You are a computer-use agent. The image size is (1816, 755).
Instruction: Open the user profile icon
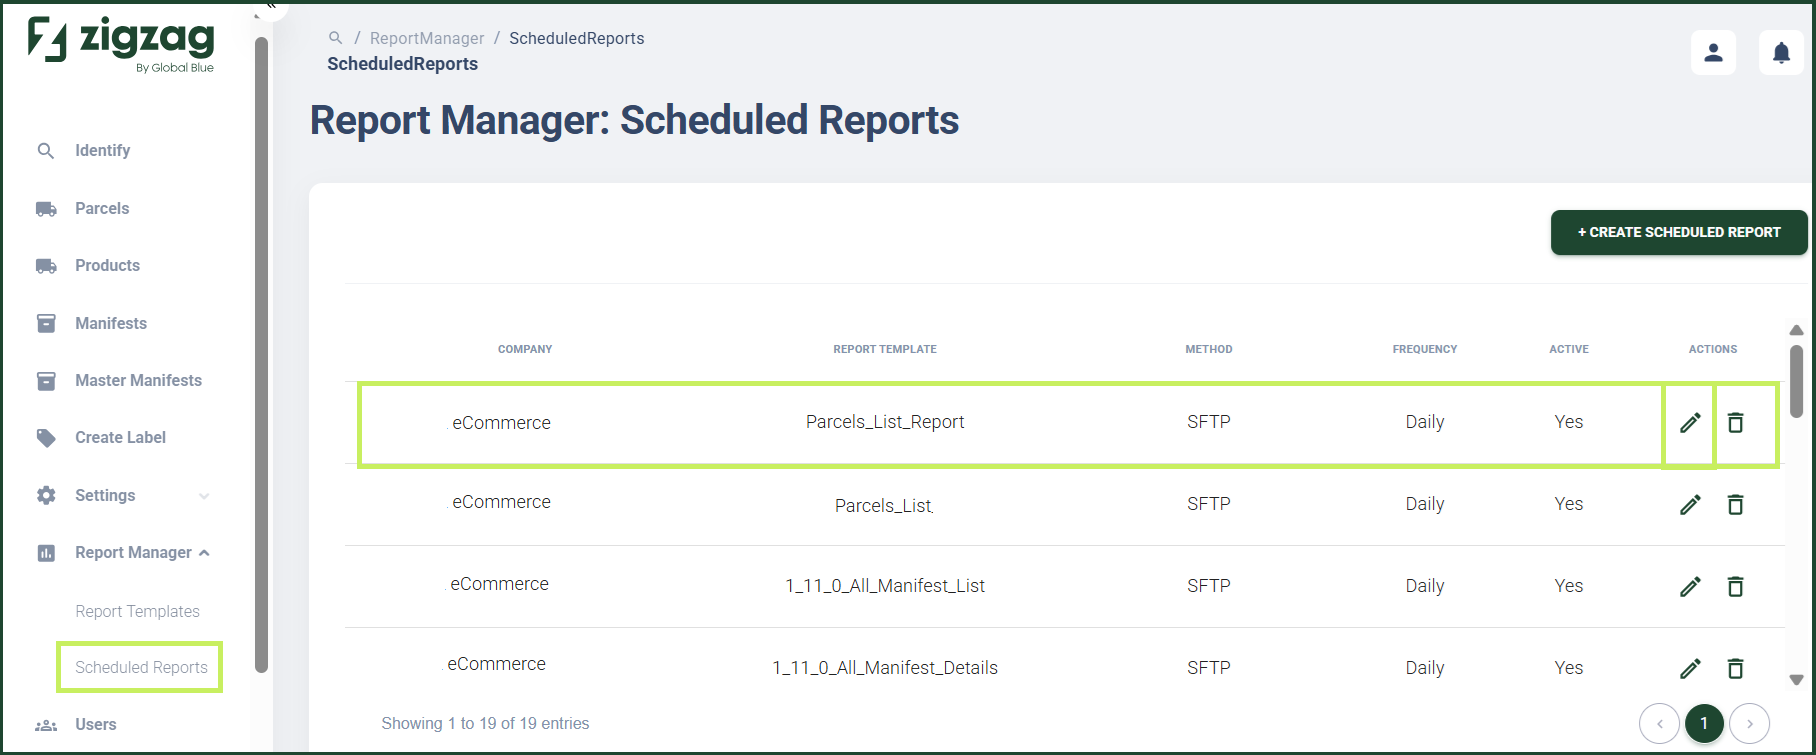point(1713,52)
